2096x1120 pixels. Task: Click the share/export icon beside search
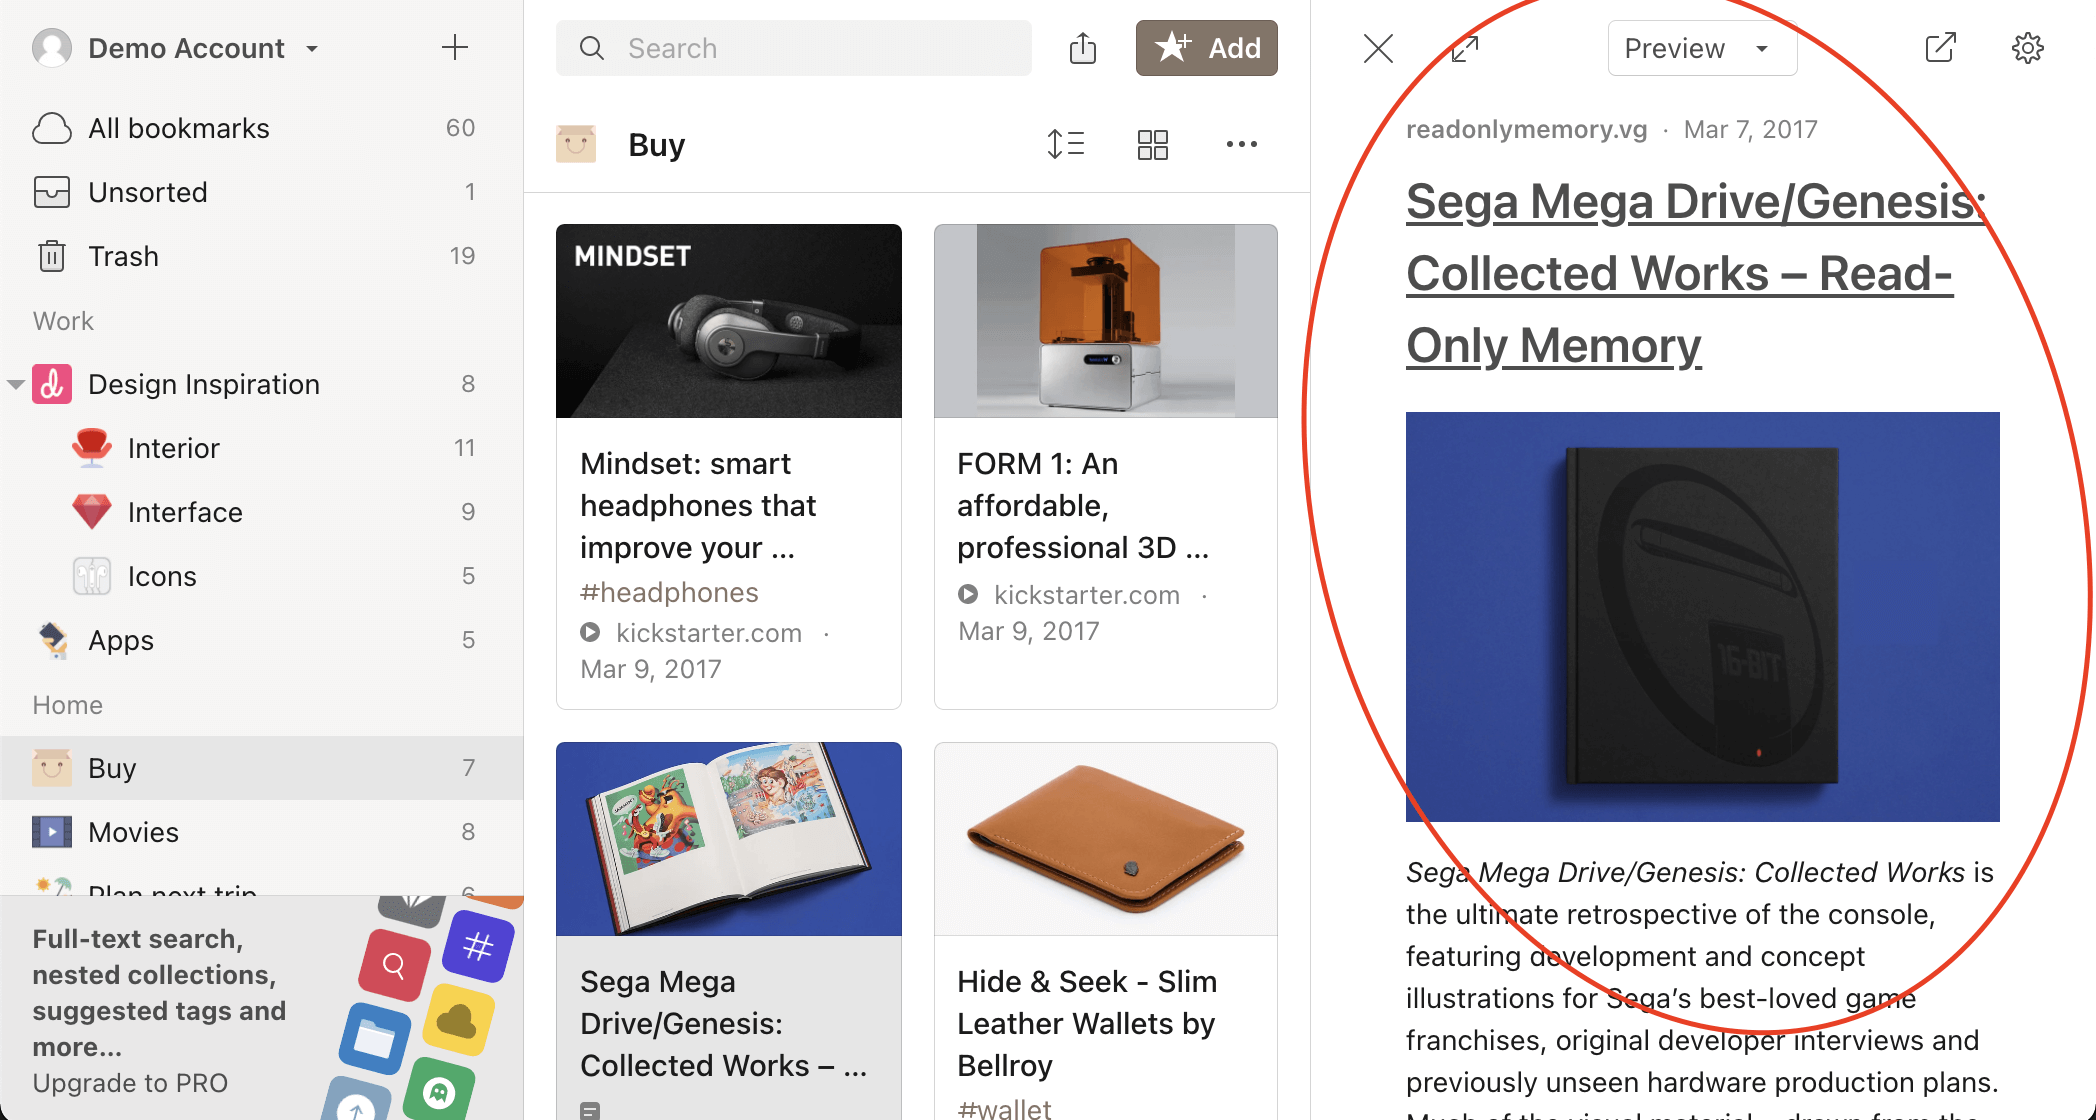pos(1083,48)
